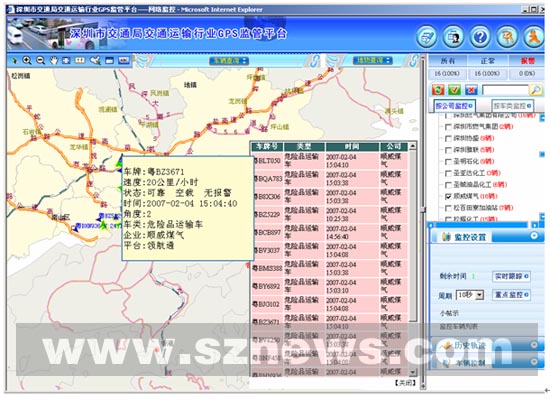The image size is (550, 399).
Task: Click the vehicle table scrollbar down arrow
Action: pos(412,372)
